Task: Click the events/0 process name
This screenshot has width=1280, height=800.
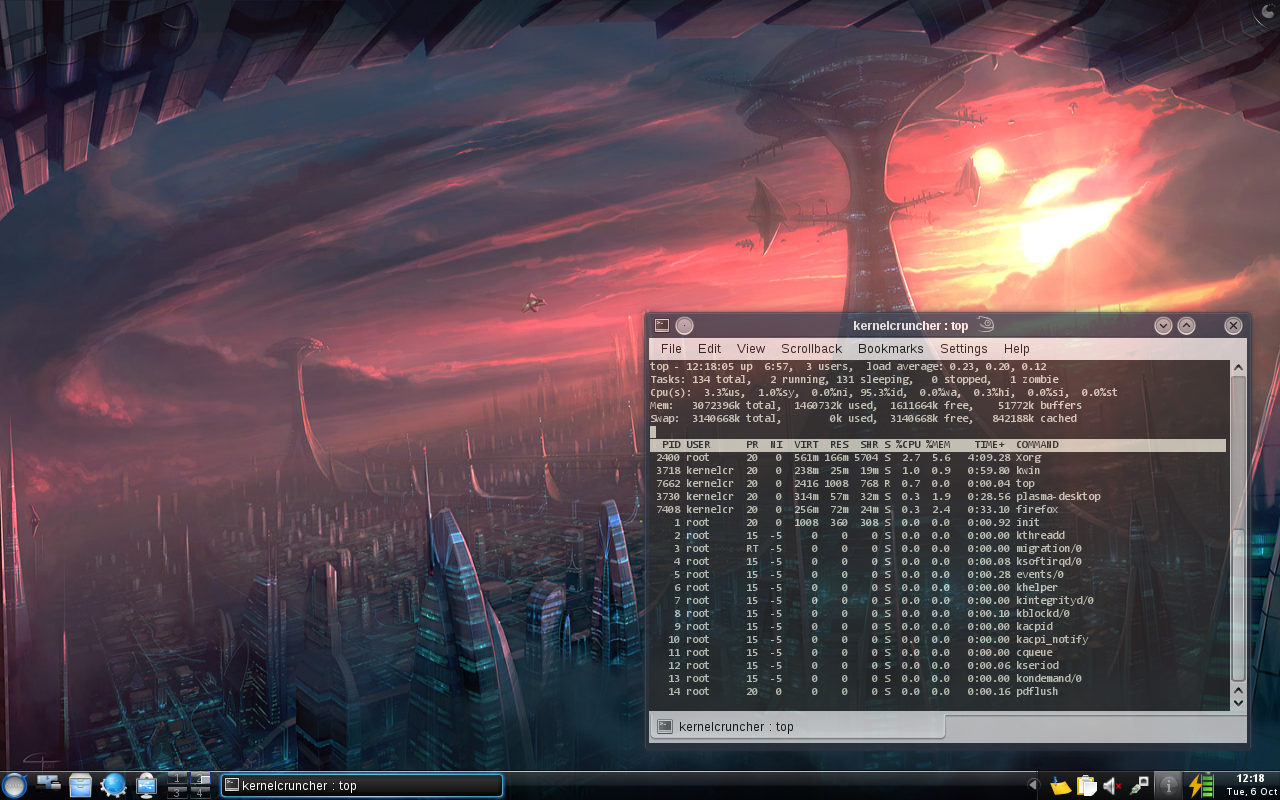Action: [x=1040, y=575]
